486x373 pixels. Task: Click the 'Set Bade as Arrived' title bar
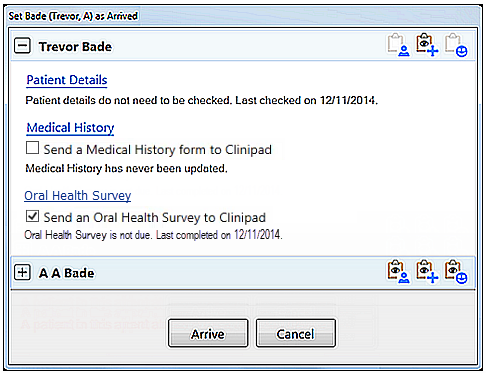pyautogui.click(x=73, y=16)
